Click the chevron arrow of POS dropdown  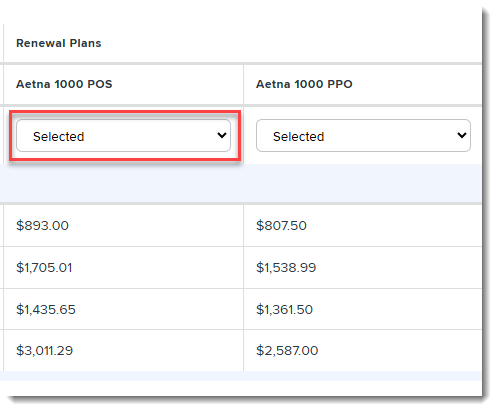click(x=222, y=135)
